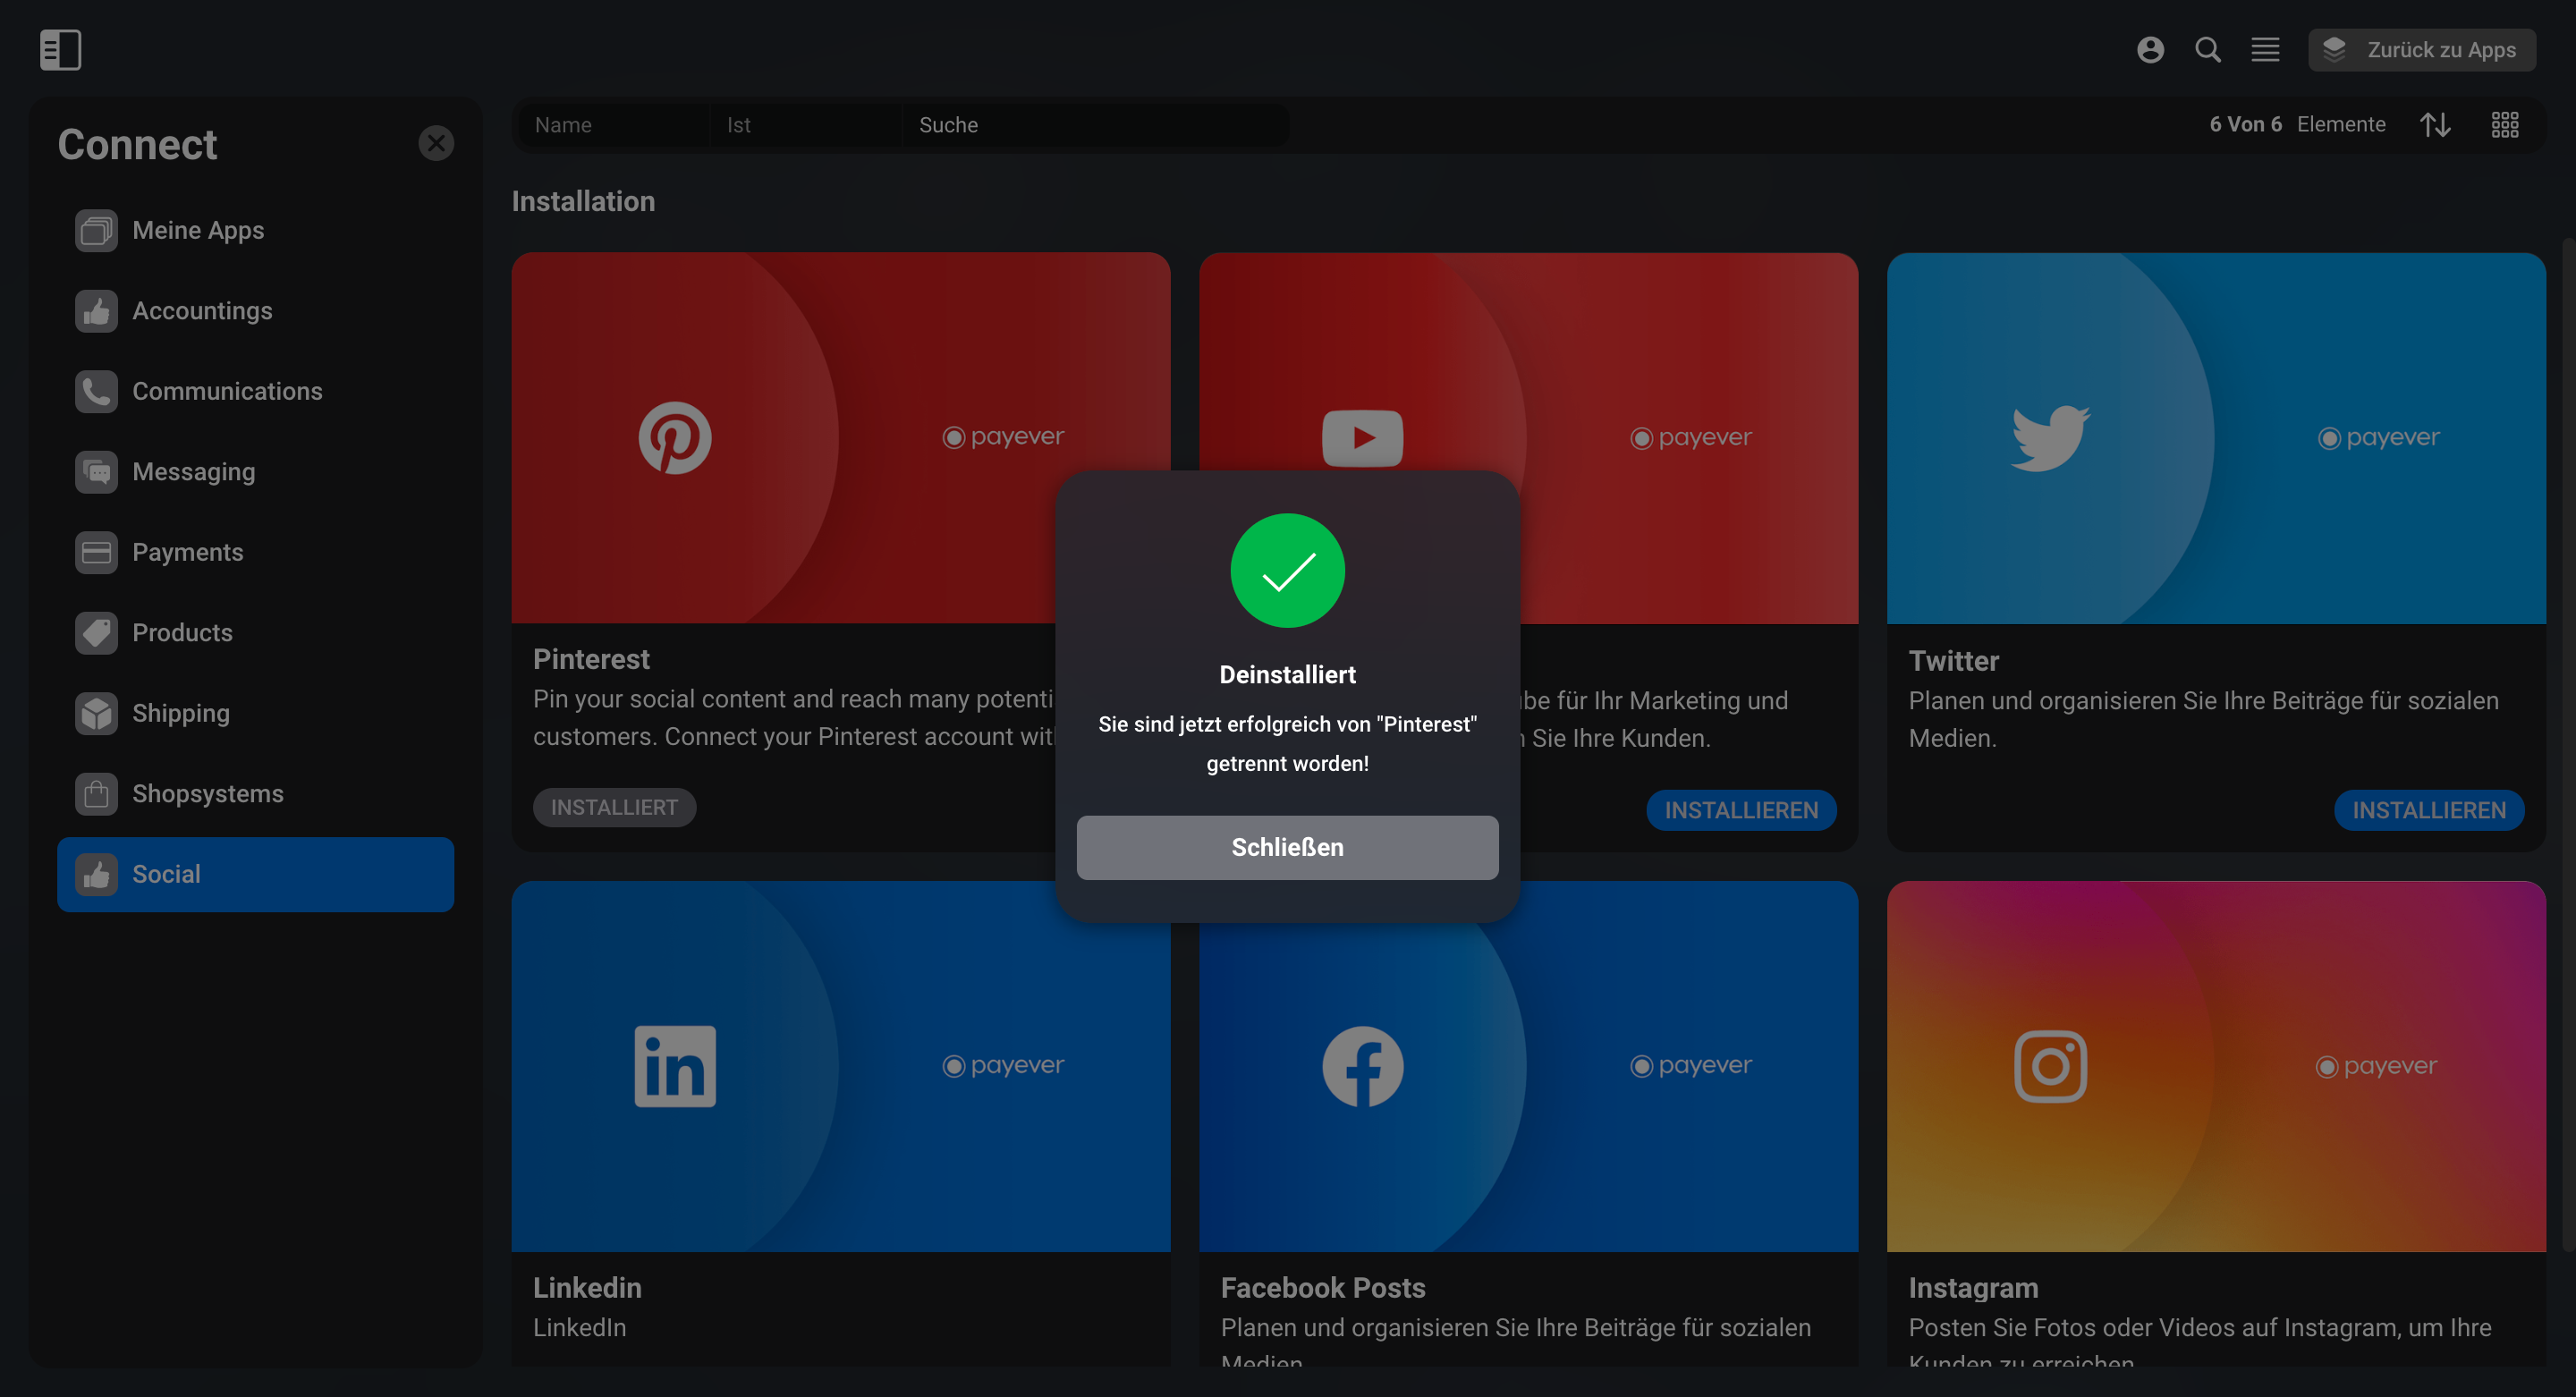
Task: Click the Twitter card title
Action: pyautogui.click(x=1953, y=661)
